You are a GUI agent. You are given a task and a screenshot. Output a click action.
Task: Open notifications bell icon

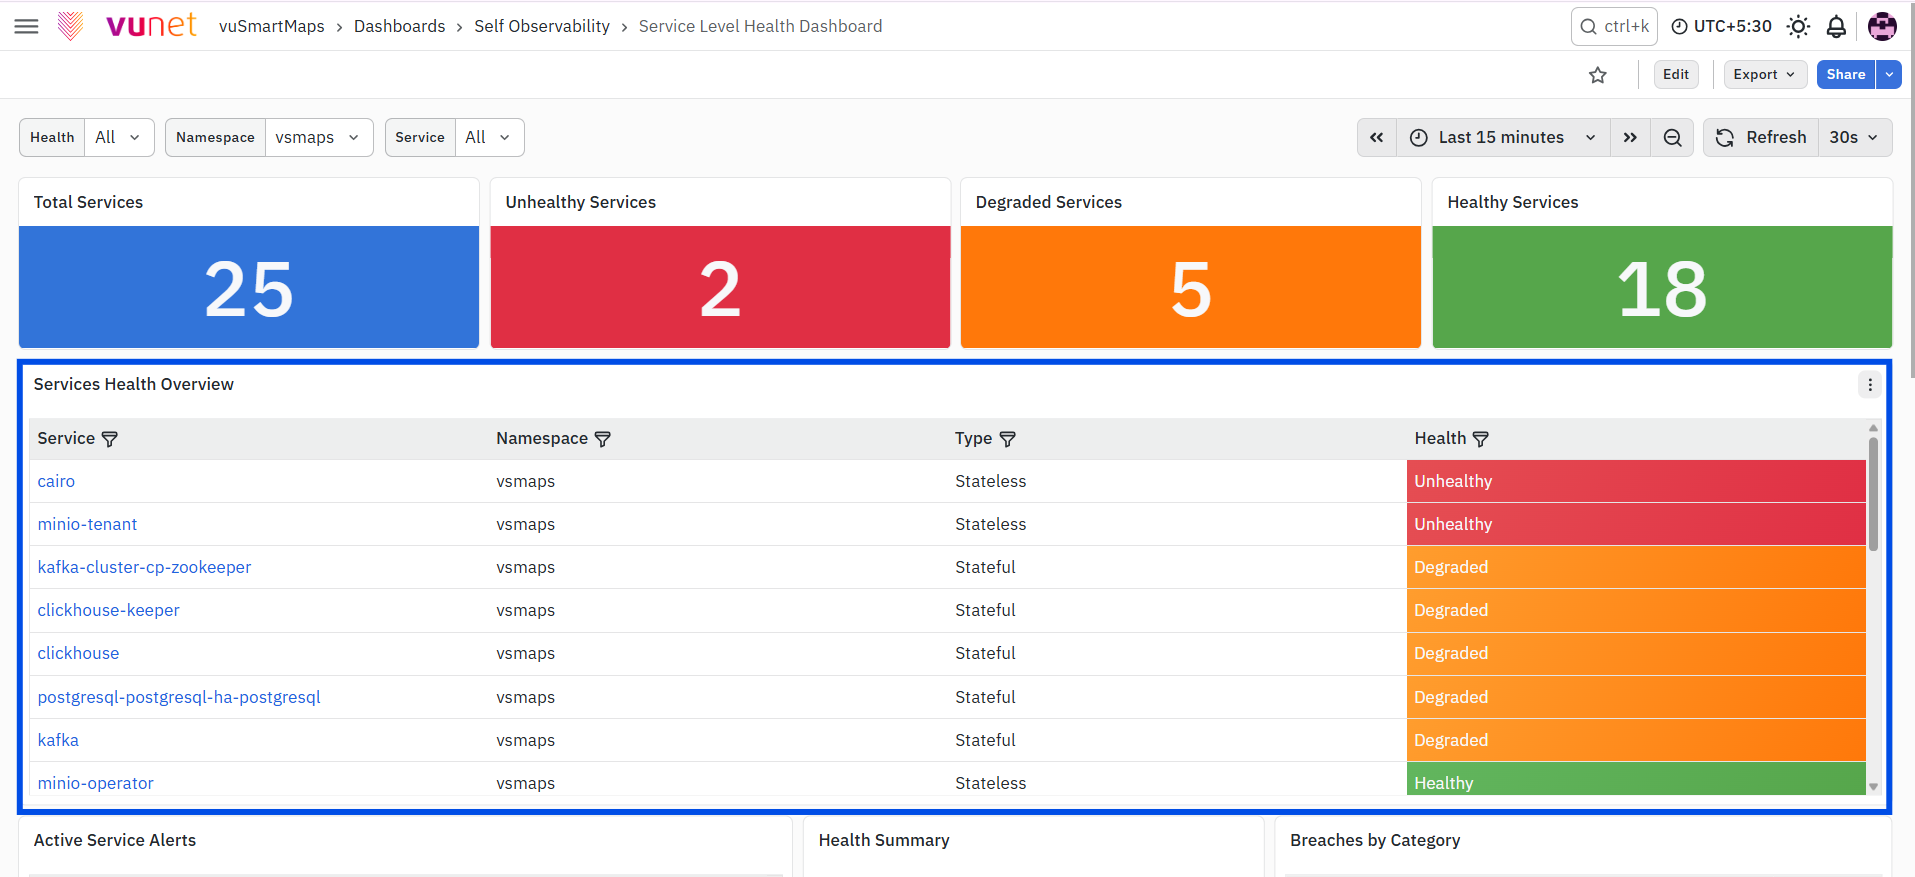tap(1836, 27)
